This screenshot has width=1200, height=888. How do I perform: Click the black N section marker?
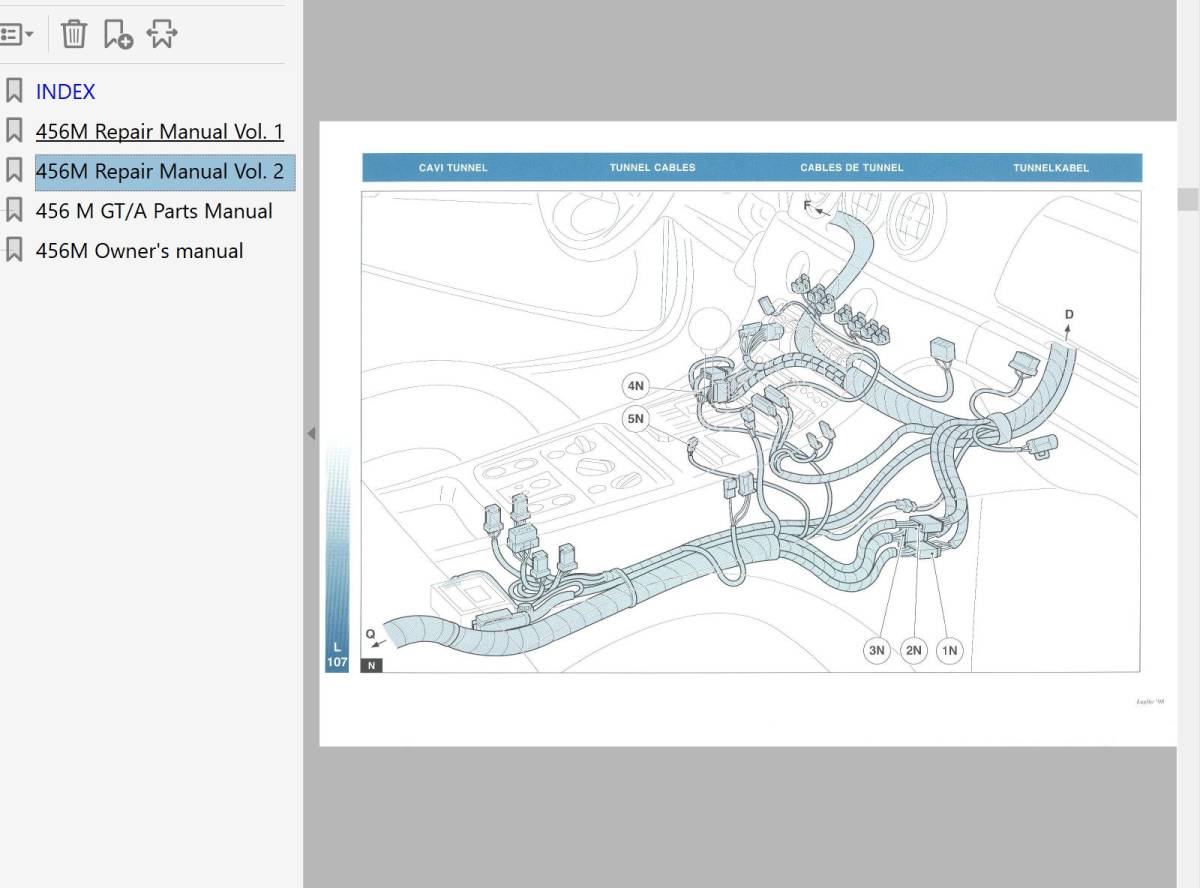(x=371, y=666)
